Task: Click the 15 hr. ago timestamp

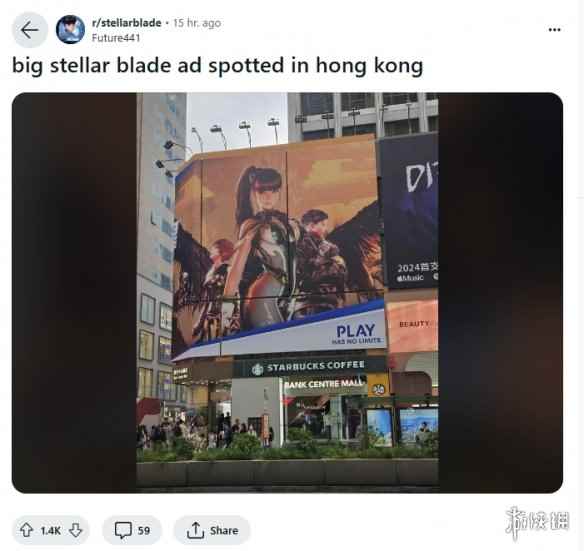Action: click(197, 23)
